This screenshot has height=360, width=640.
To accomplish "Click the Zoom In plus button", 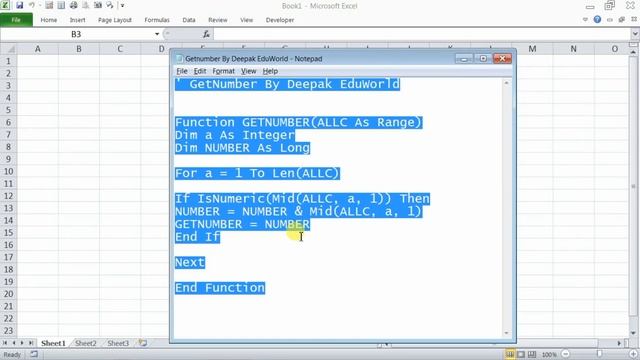I will tap(633, 354).
